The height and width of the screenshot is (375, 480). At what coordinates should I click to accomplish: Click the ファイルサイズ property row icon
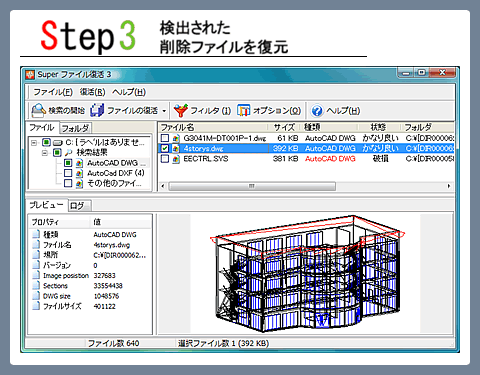(36, 306)
